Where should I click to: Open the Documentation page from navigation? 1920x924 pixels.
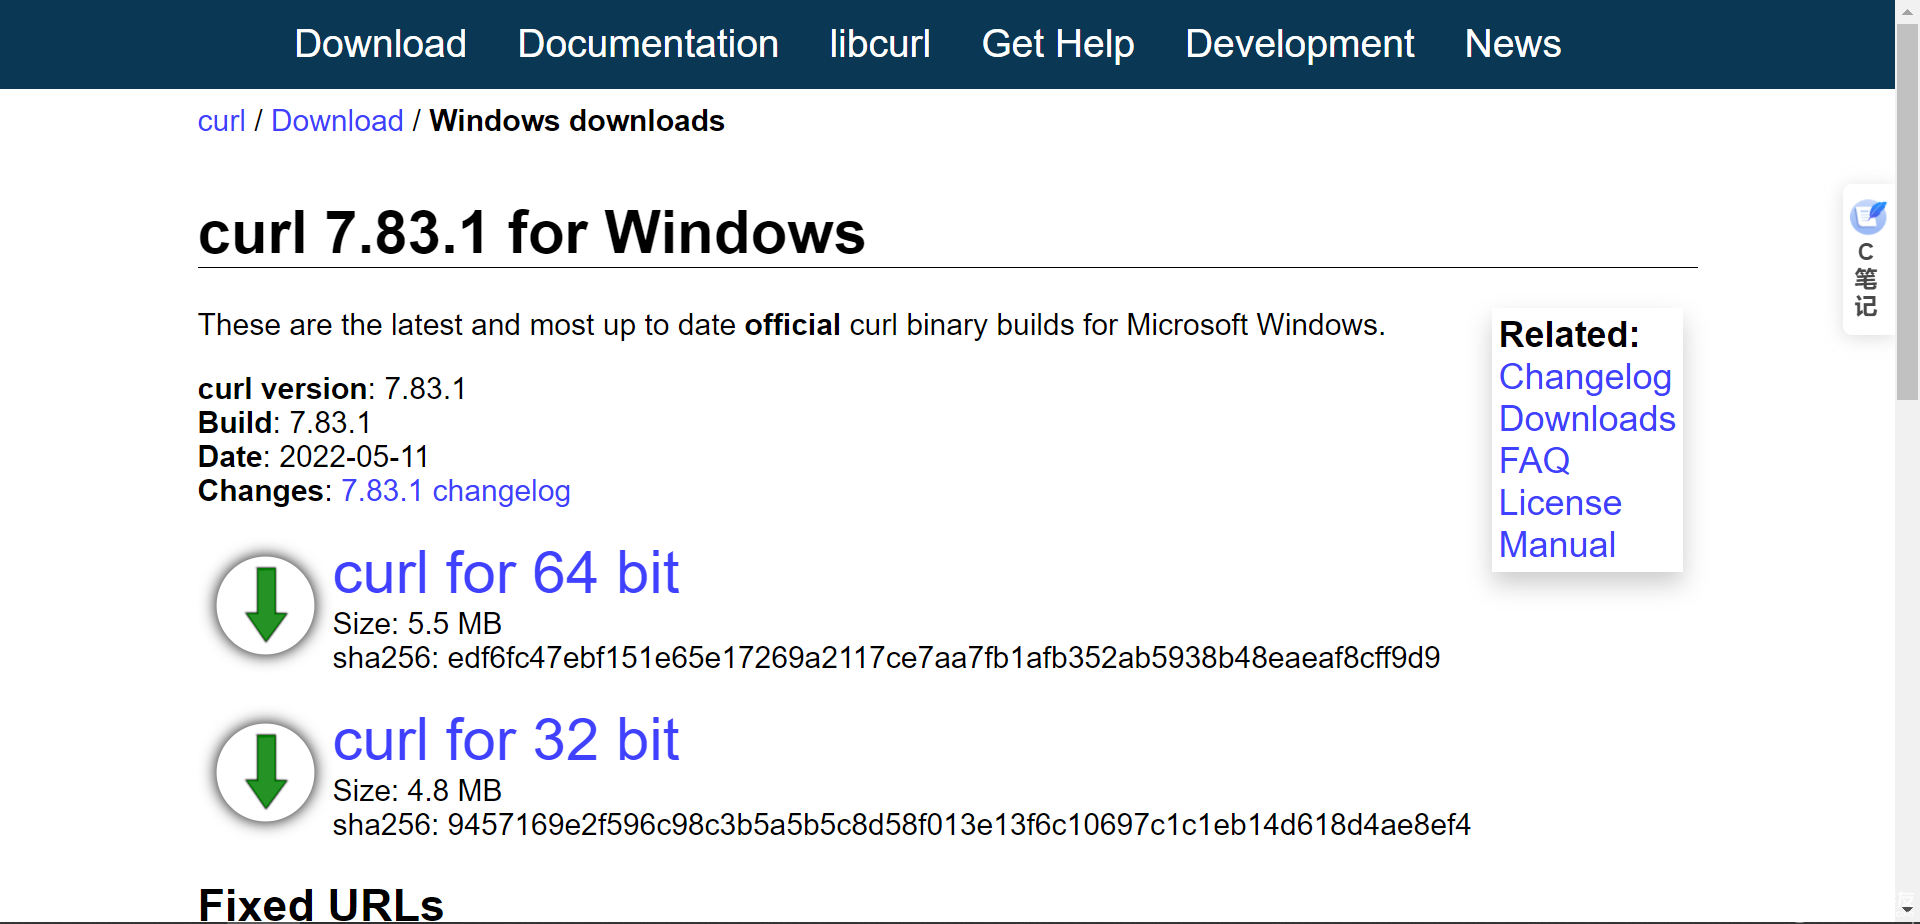648,44
